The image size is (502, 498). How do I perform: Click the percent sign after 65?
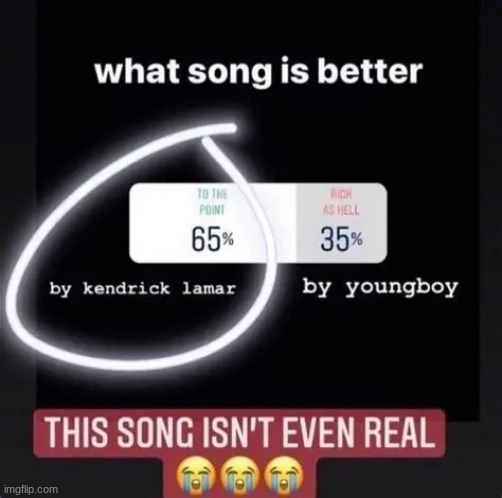(228, 239)
